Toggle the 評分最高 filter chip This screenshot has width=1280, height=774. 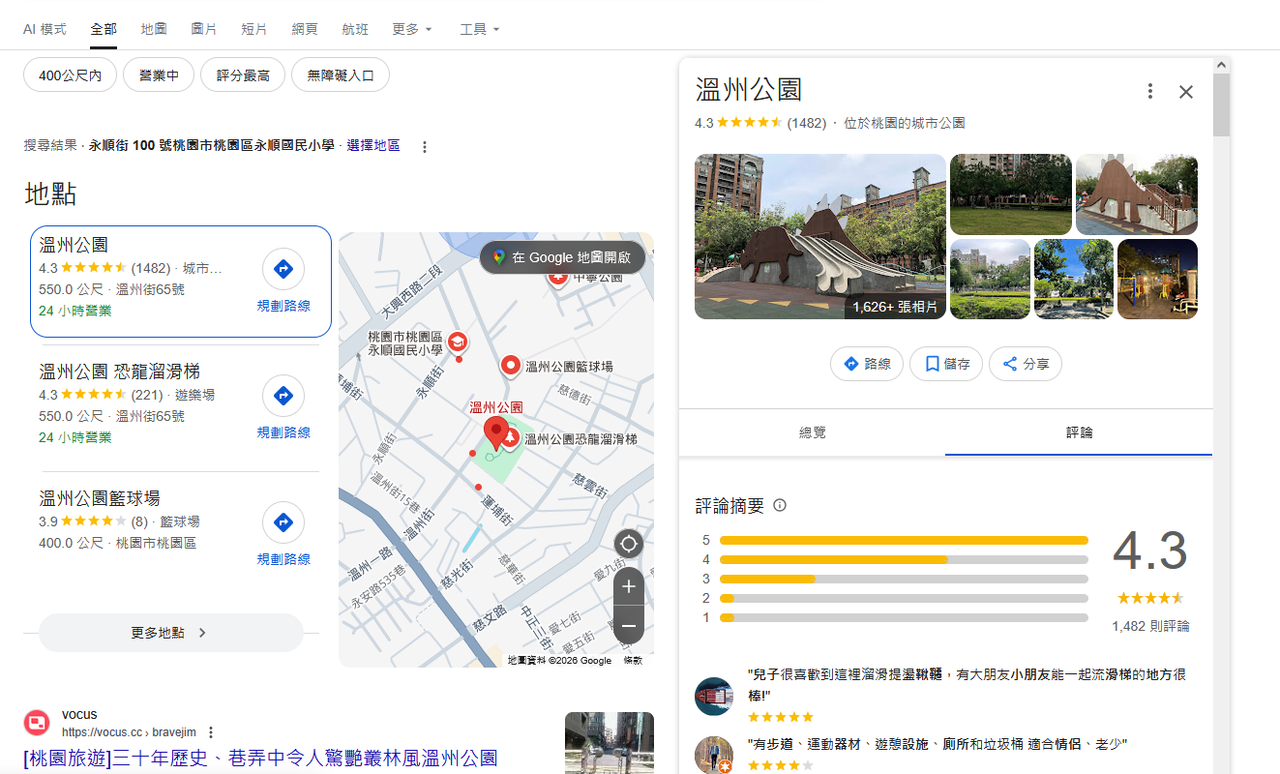click(x=243, y=75)
